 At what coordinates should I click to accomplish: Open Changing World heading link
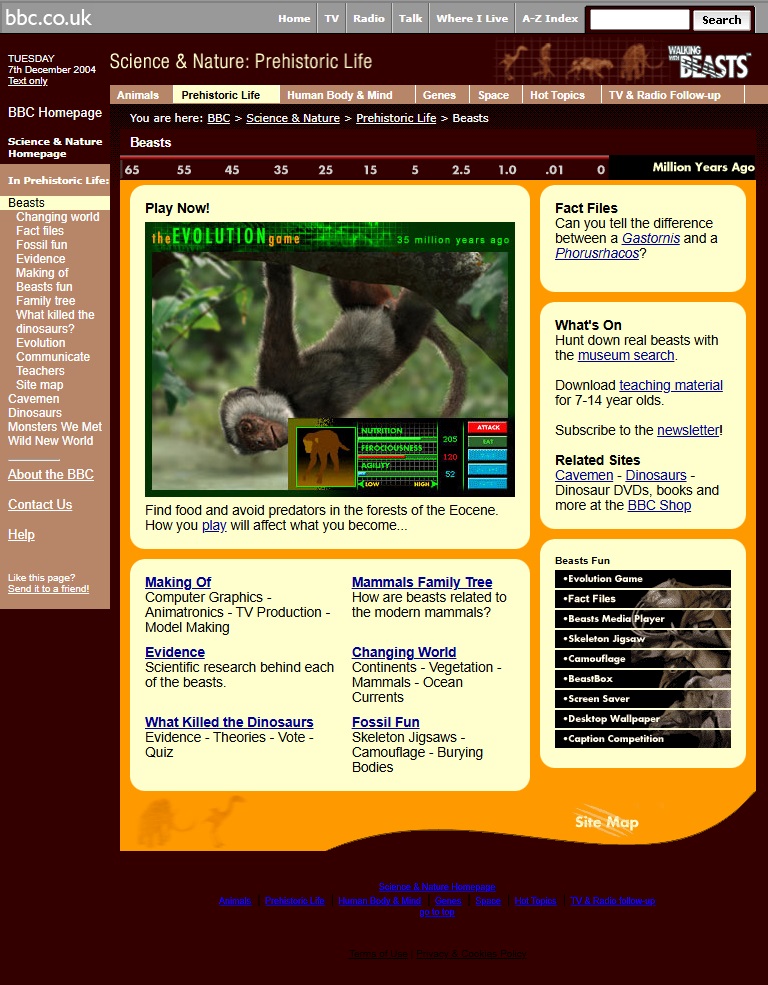pyautogui.click(x=404, y=652)
